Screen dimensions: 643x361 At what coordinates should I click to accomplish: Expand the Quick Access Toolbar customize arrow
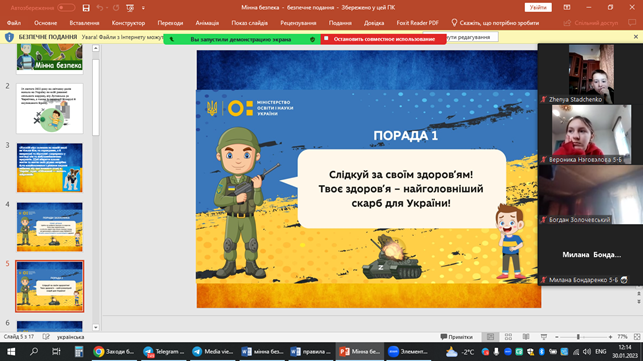[x=143, y=8]
